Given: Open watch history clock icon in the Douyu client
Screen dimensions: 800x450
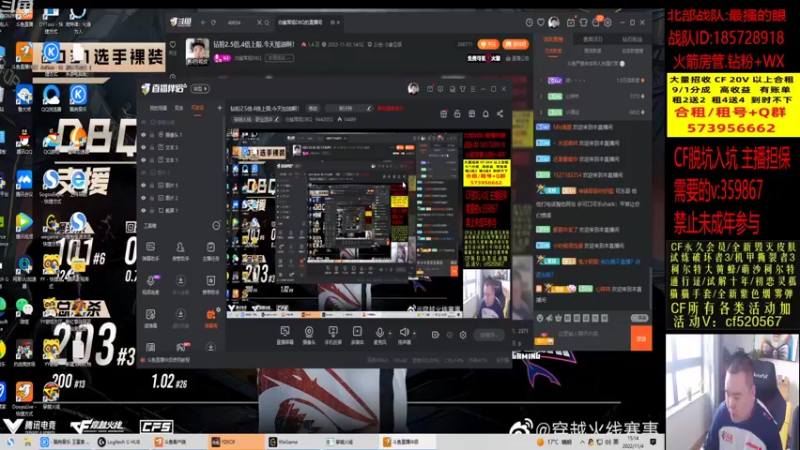Looking at the screenshot, I should [x=529, y=22].
